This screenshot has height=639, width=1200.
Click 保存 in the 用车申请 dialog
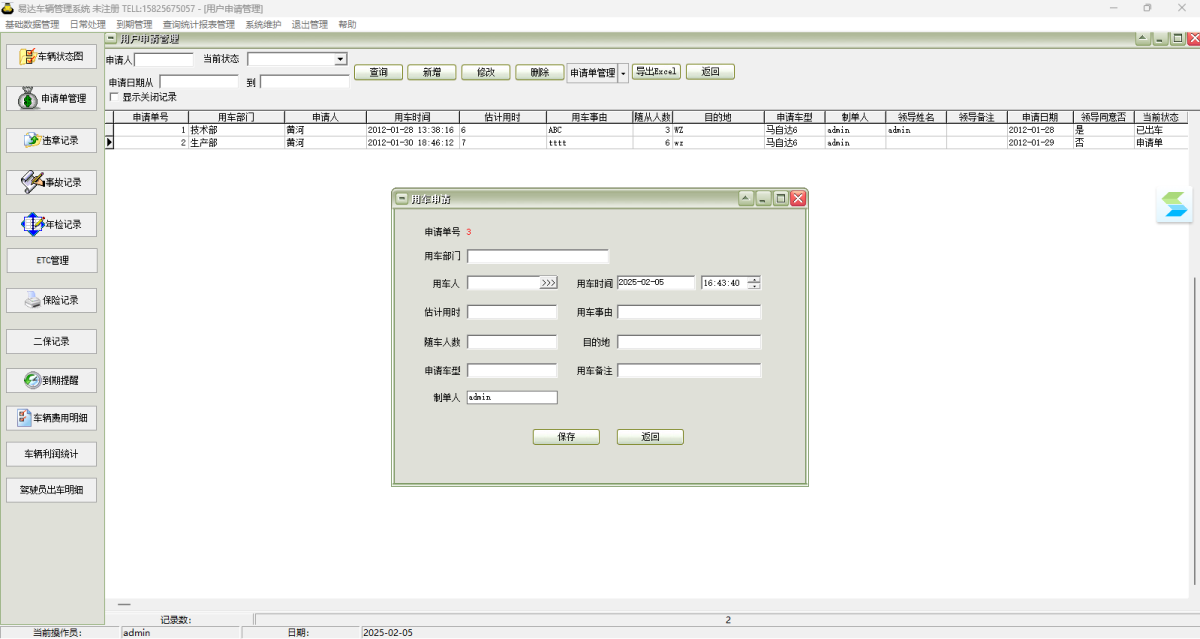pos(566,437)
